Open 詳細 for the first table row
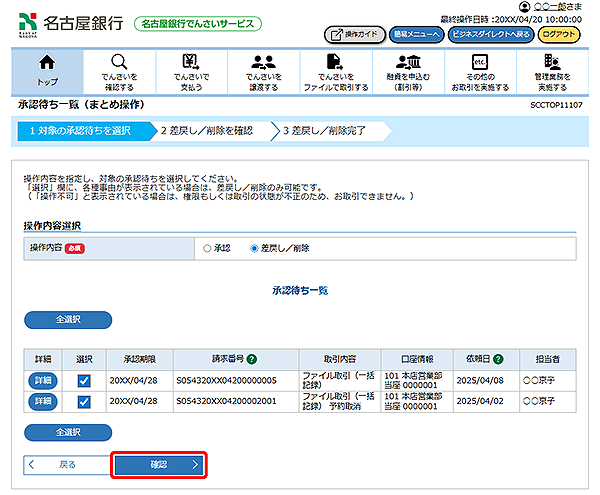 (x=42, y=380)
